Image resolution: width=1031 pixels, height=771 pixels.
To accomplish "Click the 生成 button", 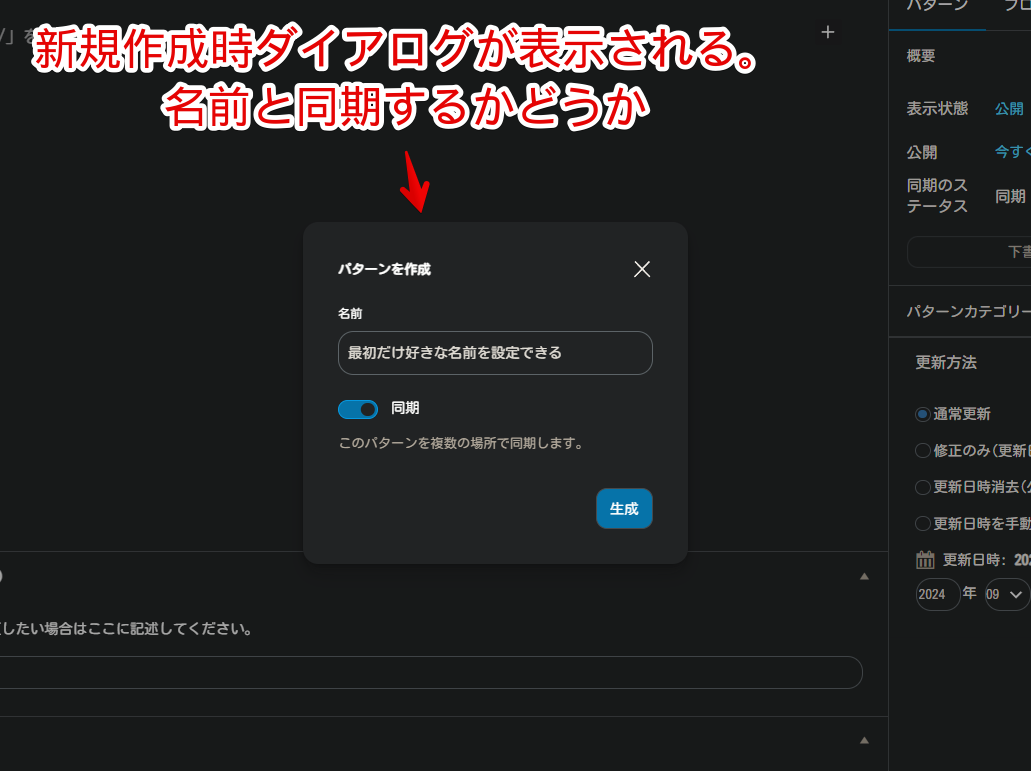I will click(624, 508).
